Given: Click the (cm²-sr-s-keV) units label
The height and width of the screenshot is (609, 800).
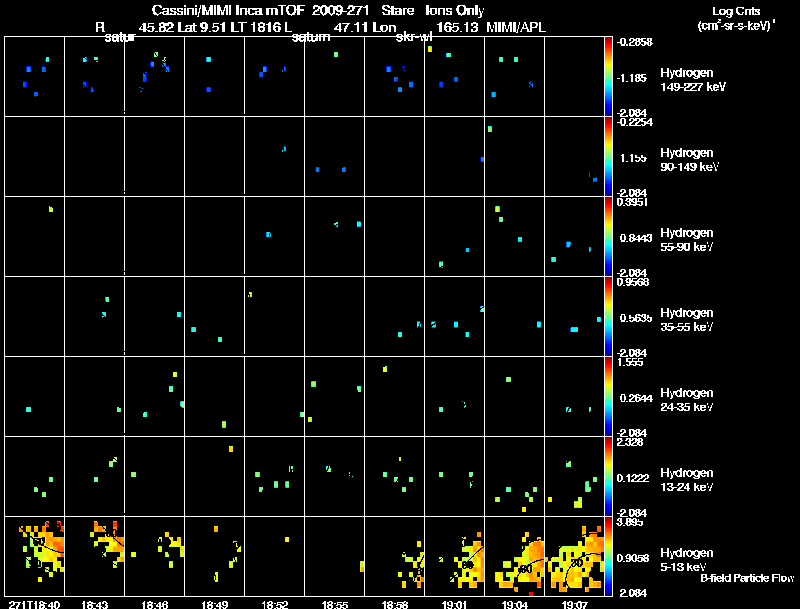Looking at the screenshot, I should click(737, 26).
